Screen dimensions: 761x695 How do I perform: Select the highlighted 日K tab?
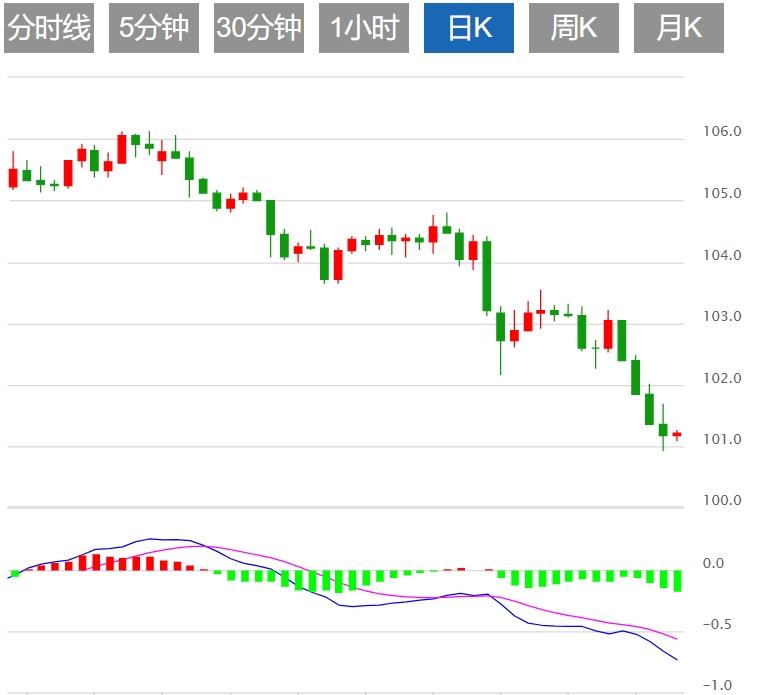pos(469,28)
